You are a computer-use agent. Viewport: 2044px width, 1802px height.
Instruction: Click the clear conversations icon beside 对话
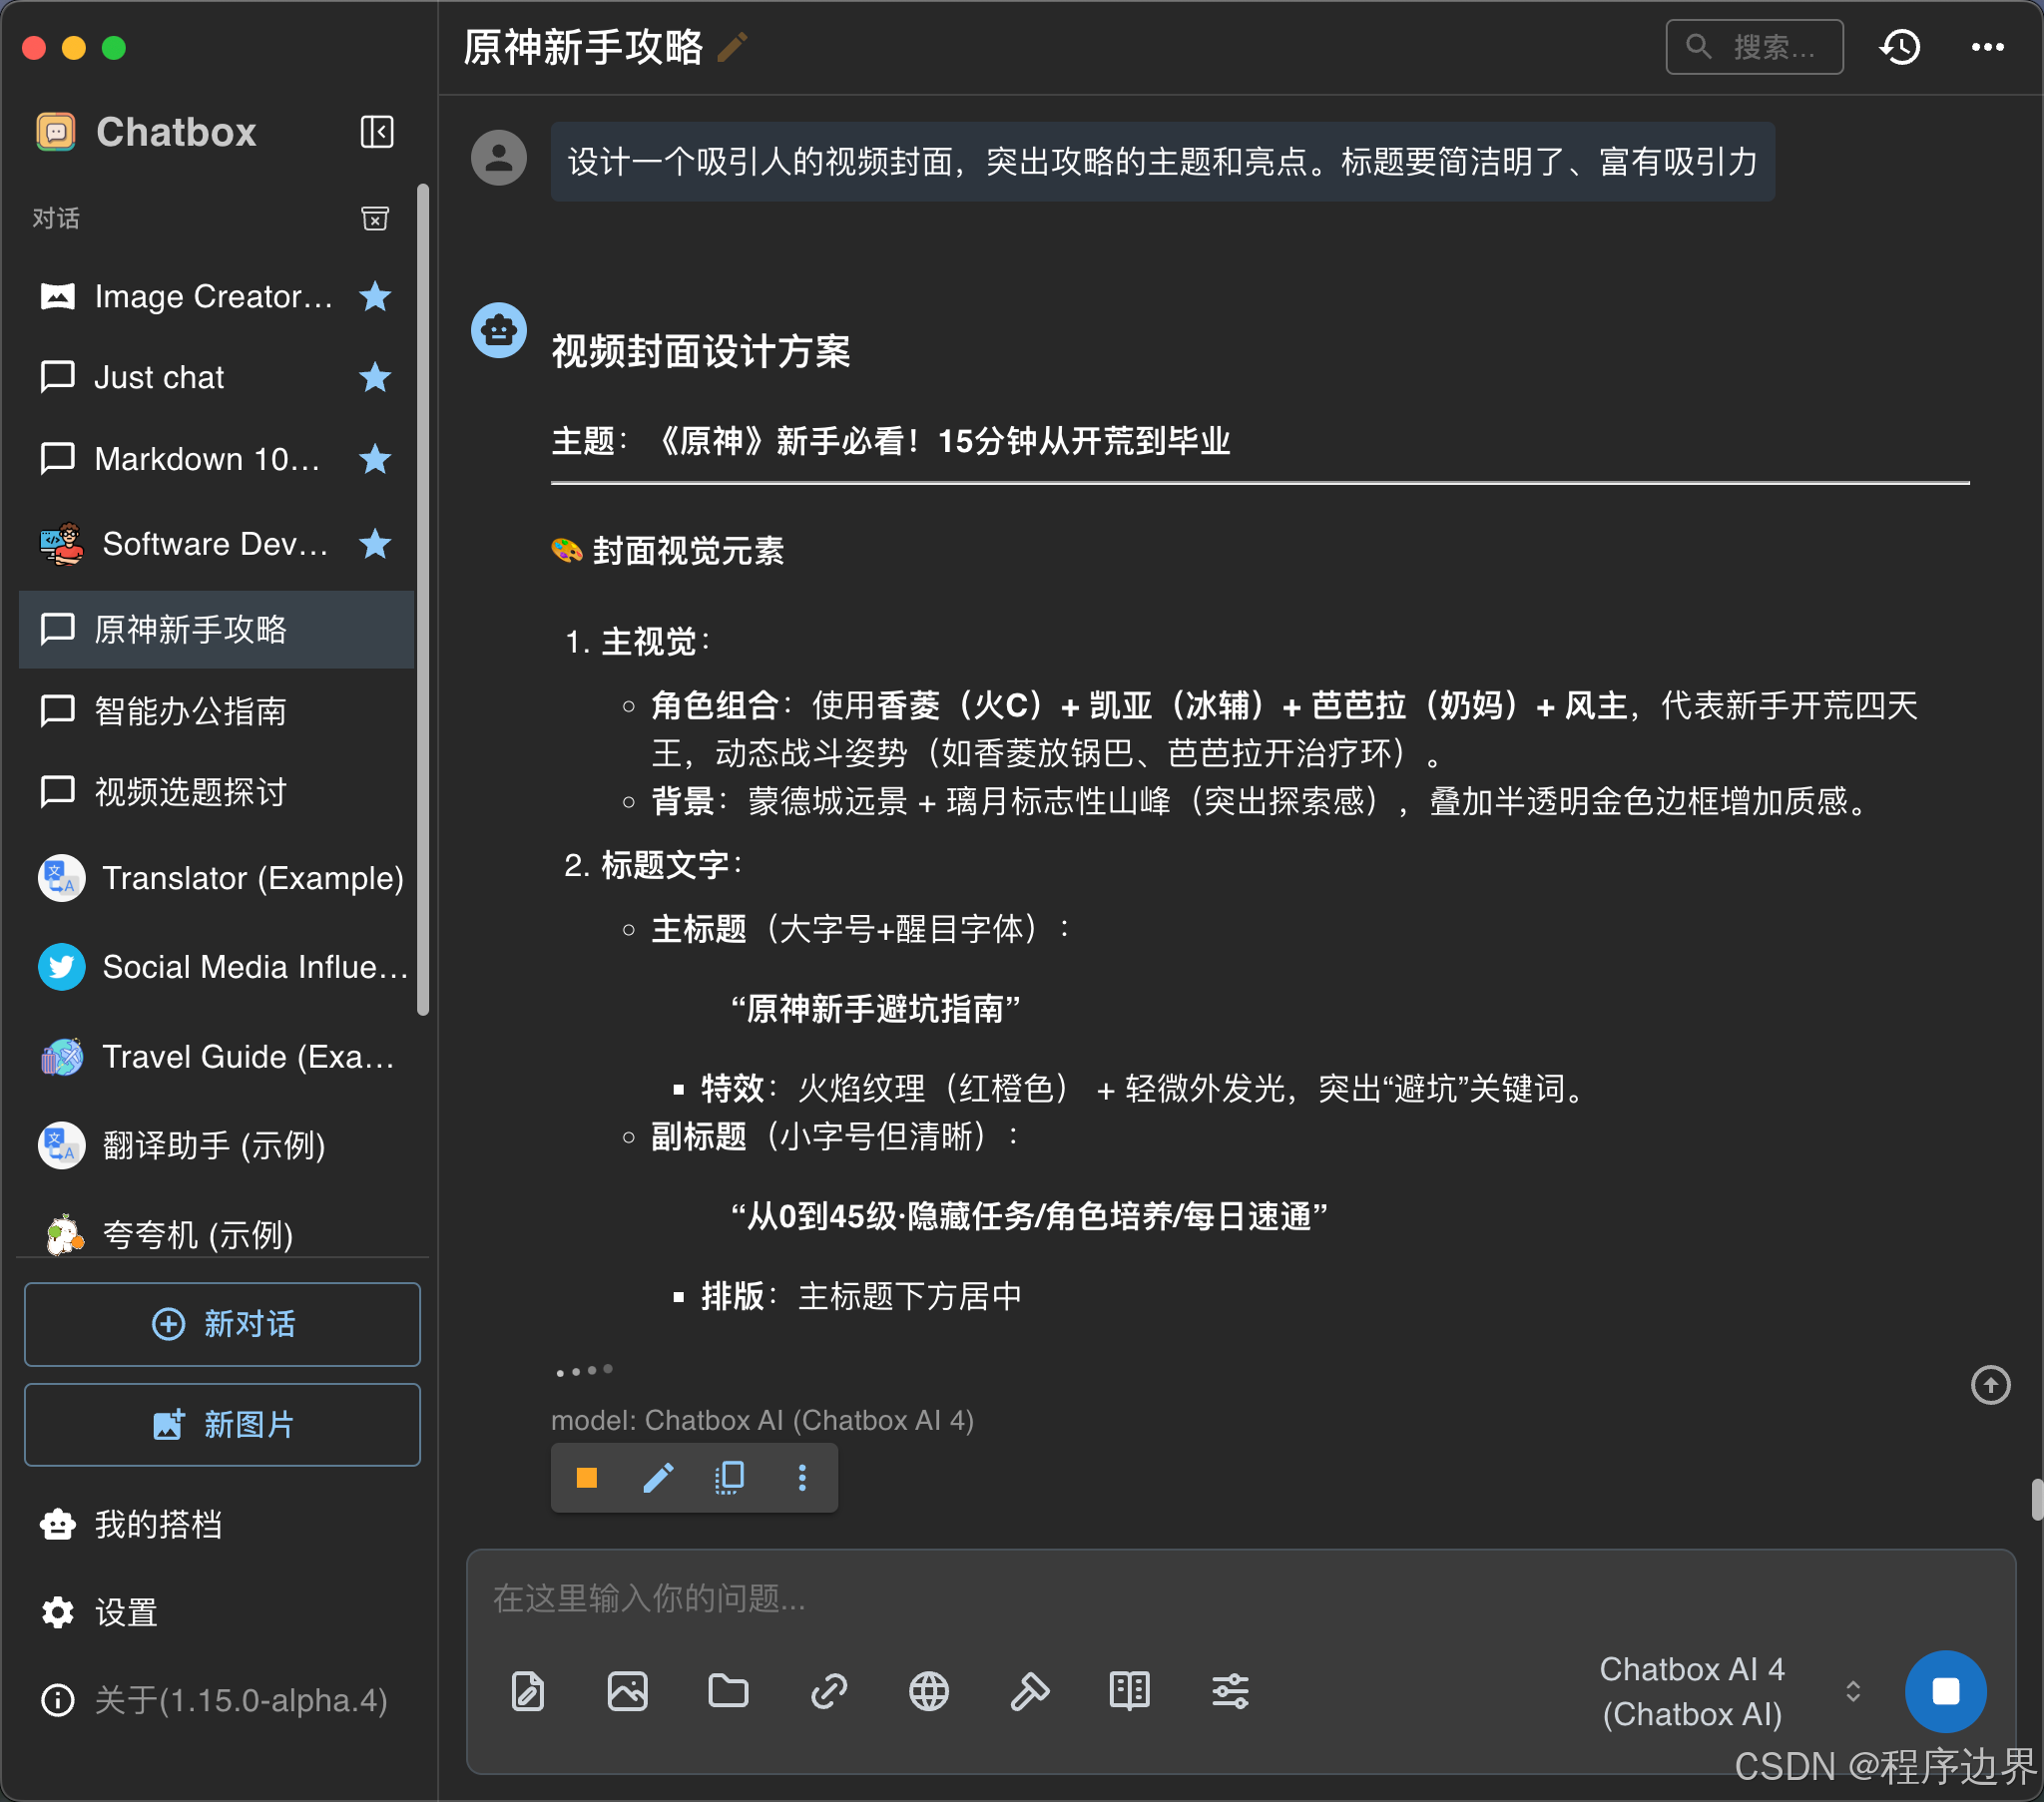pos(375,218)
